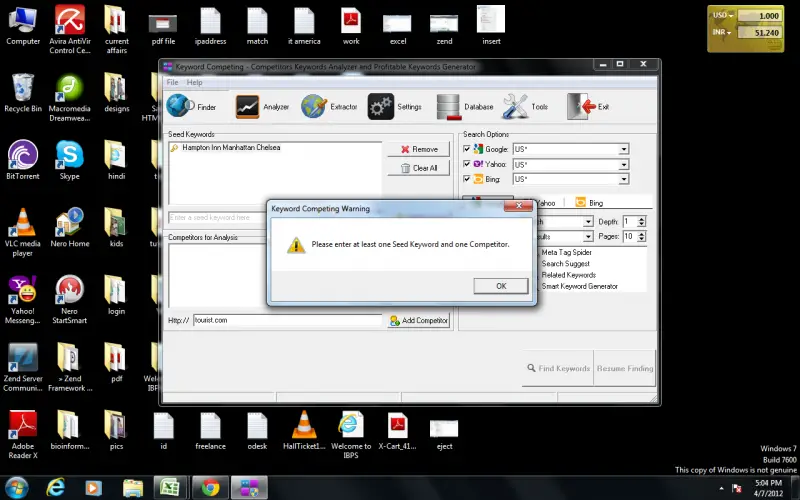This screenshot has width=800, height=500.
Task: Click the Clear All button
Action: coord(418,168)
